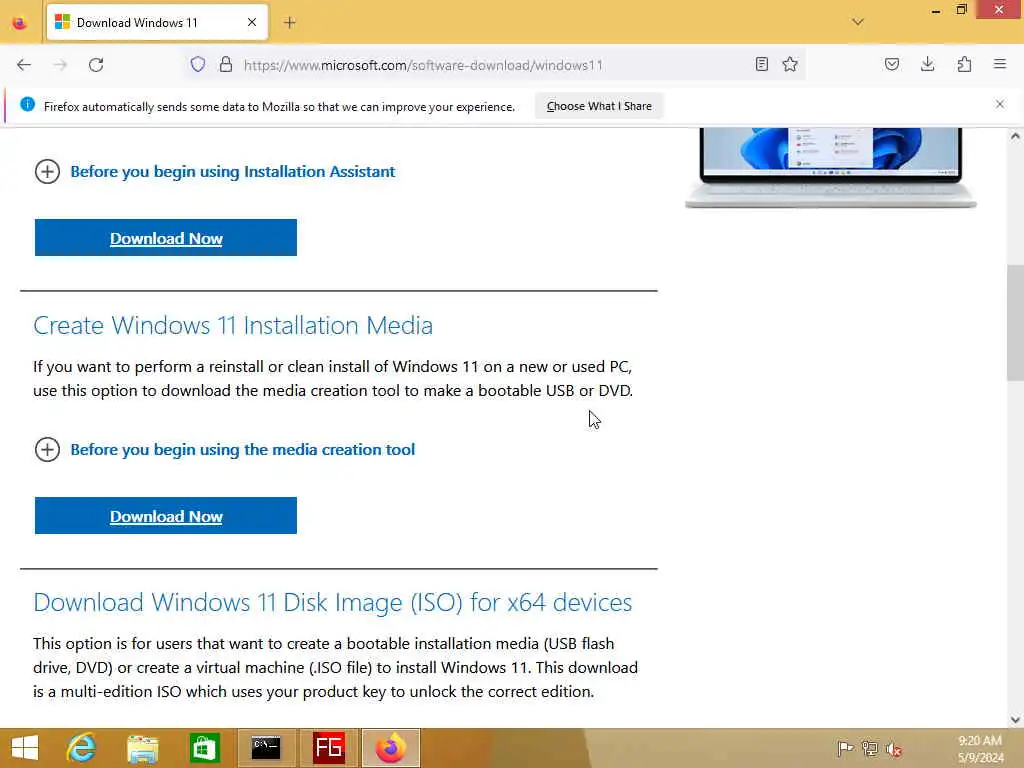Viewport: 1024px width, 768px height.
Task: Open tracking protection shield icon
Action: 198,64
